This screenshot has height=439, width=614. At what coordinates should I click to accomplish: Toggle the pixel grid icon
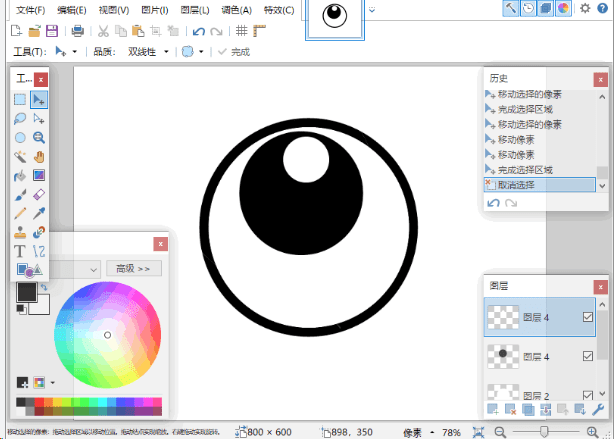coord(242,31)
